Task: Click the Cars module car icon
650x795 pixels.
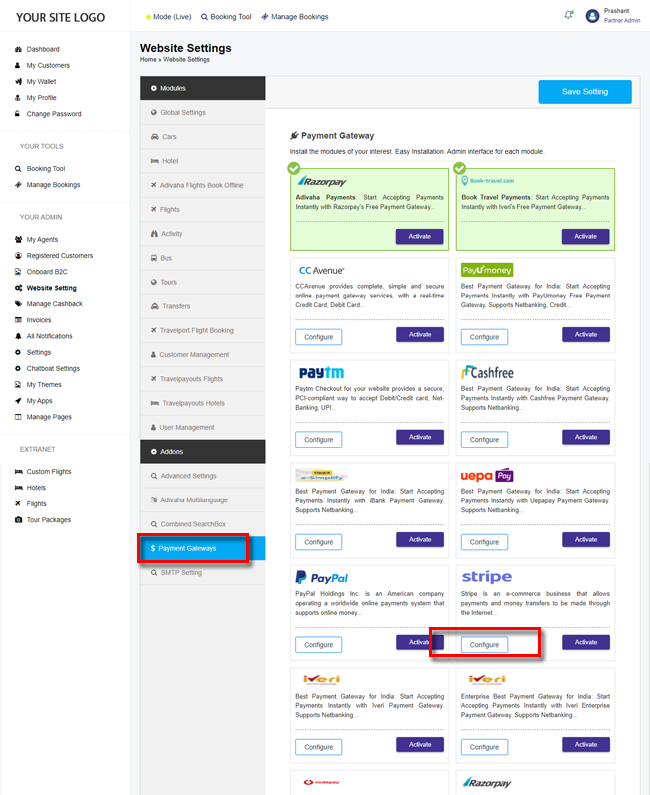Action: click(154, 136)
